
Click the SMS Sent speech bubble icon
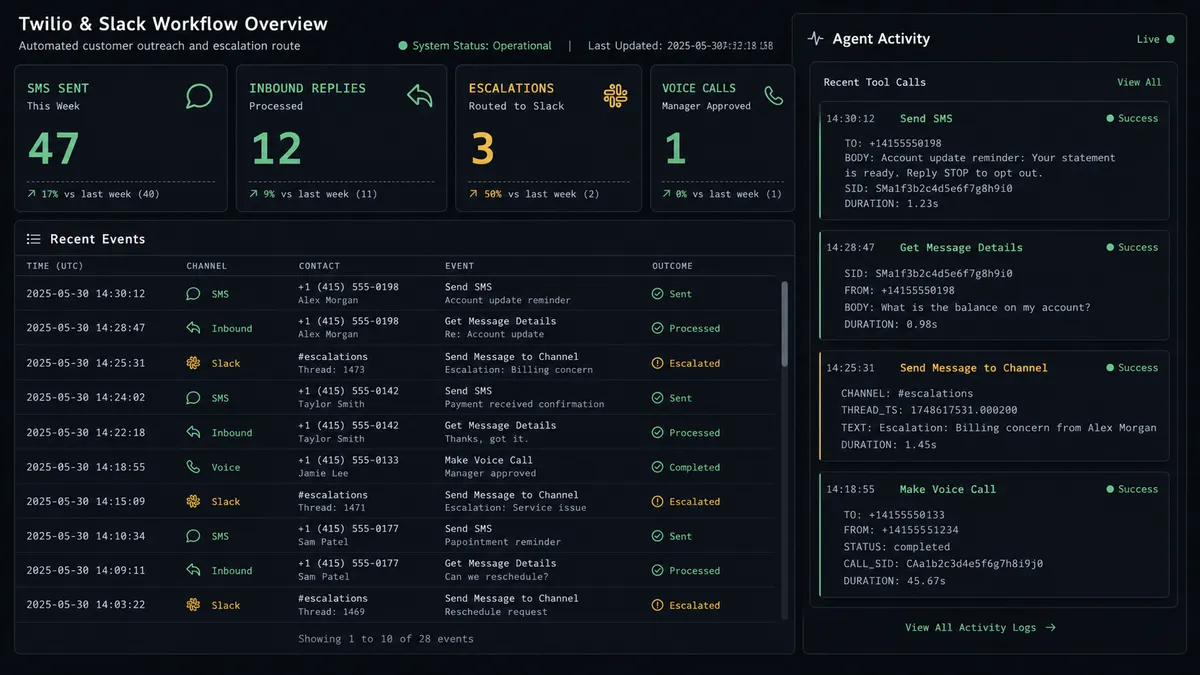point(199,96)
